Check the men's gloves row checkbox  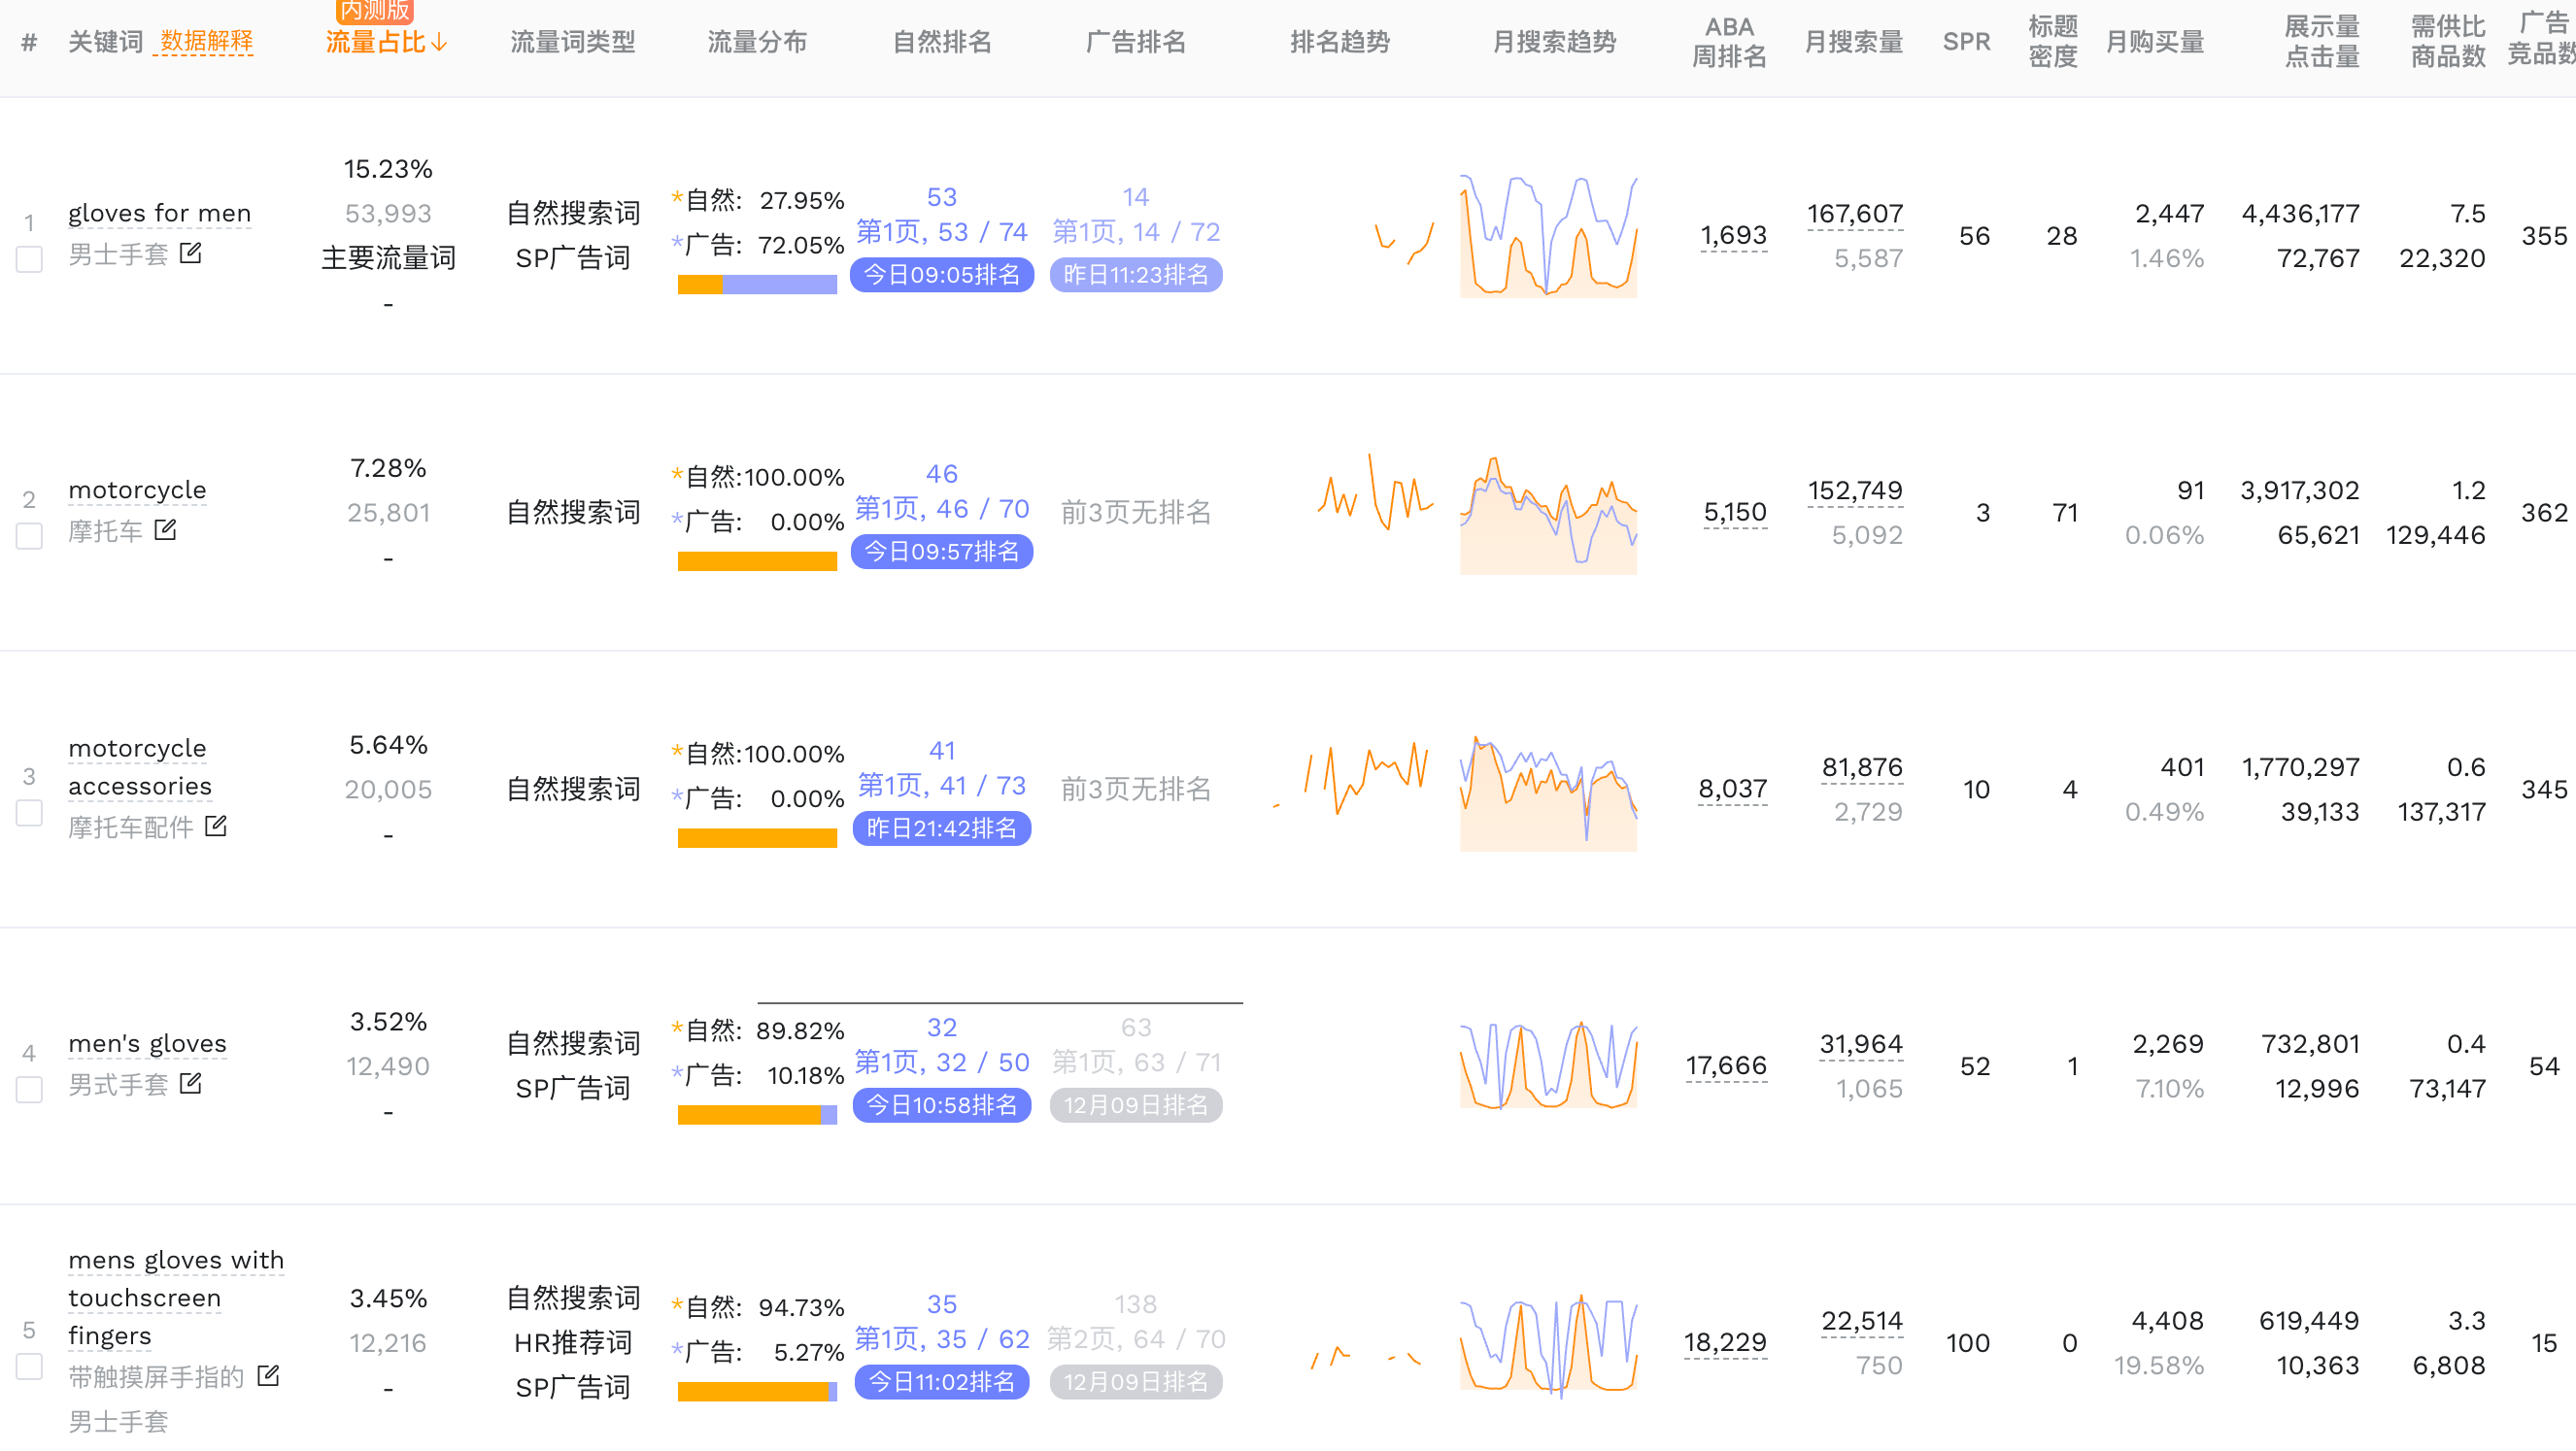pos(29,1090)
